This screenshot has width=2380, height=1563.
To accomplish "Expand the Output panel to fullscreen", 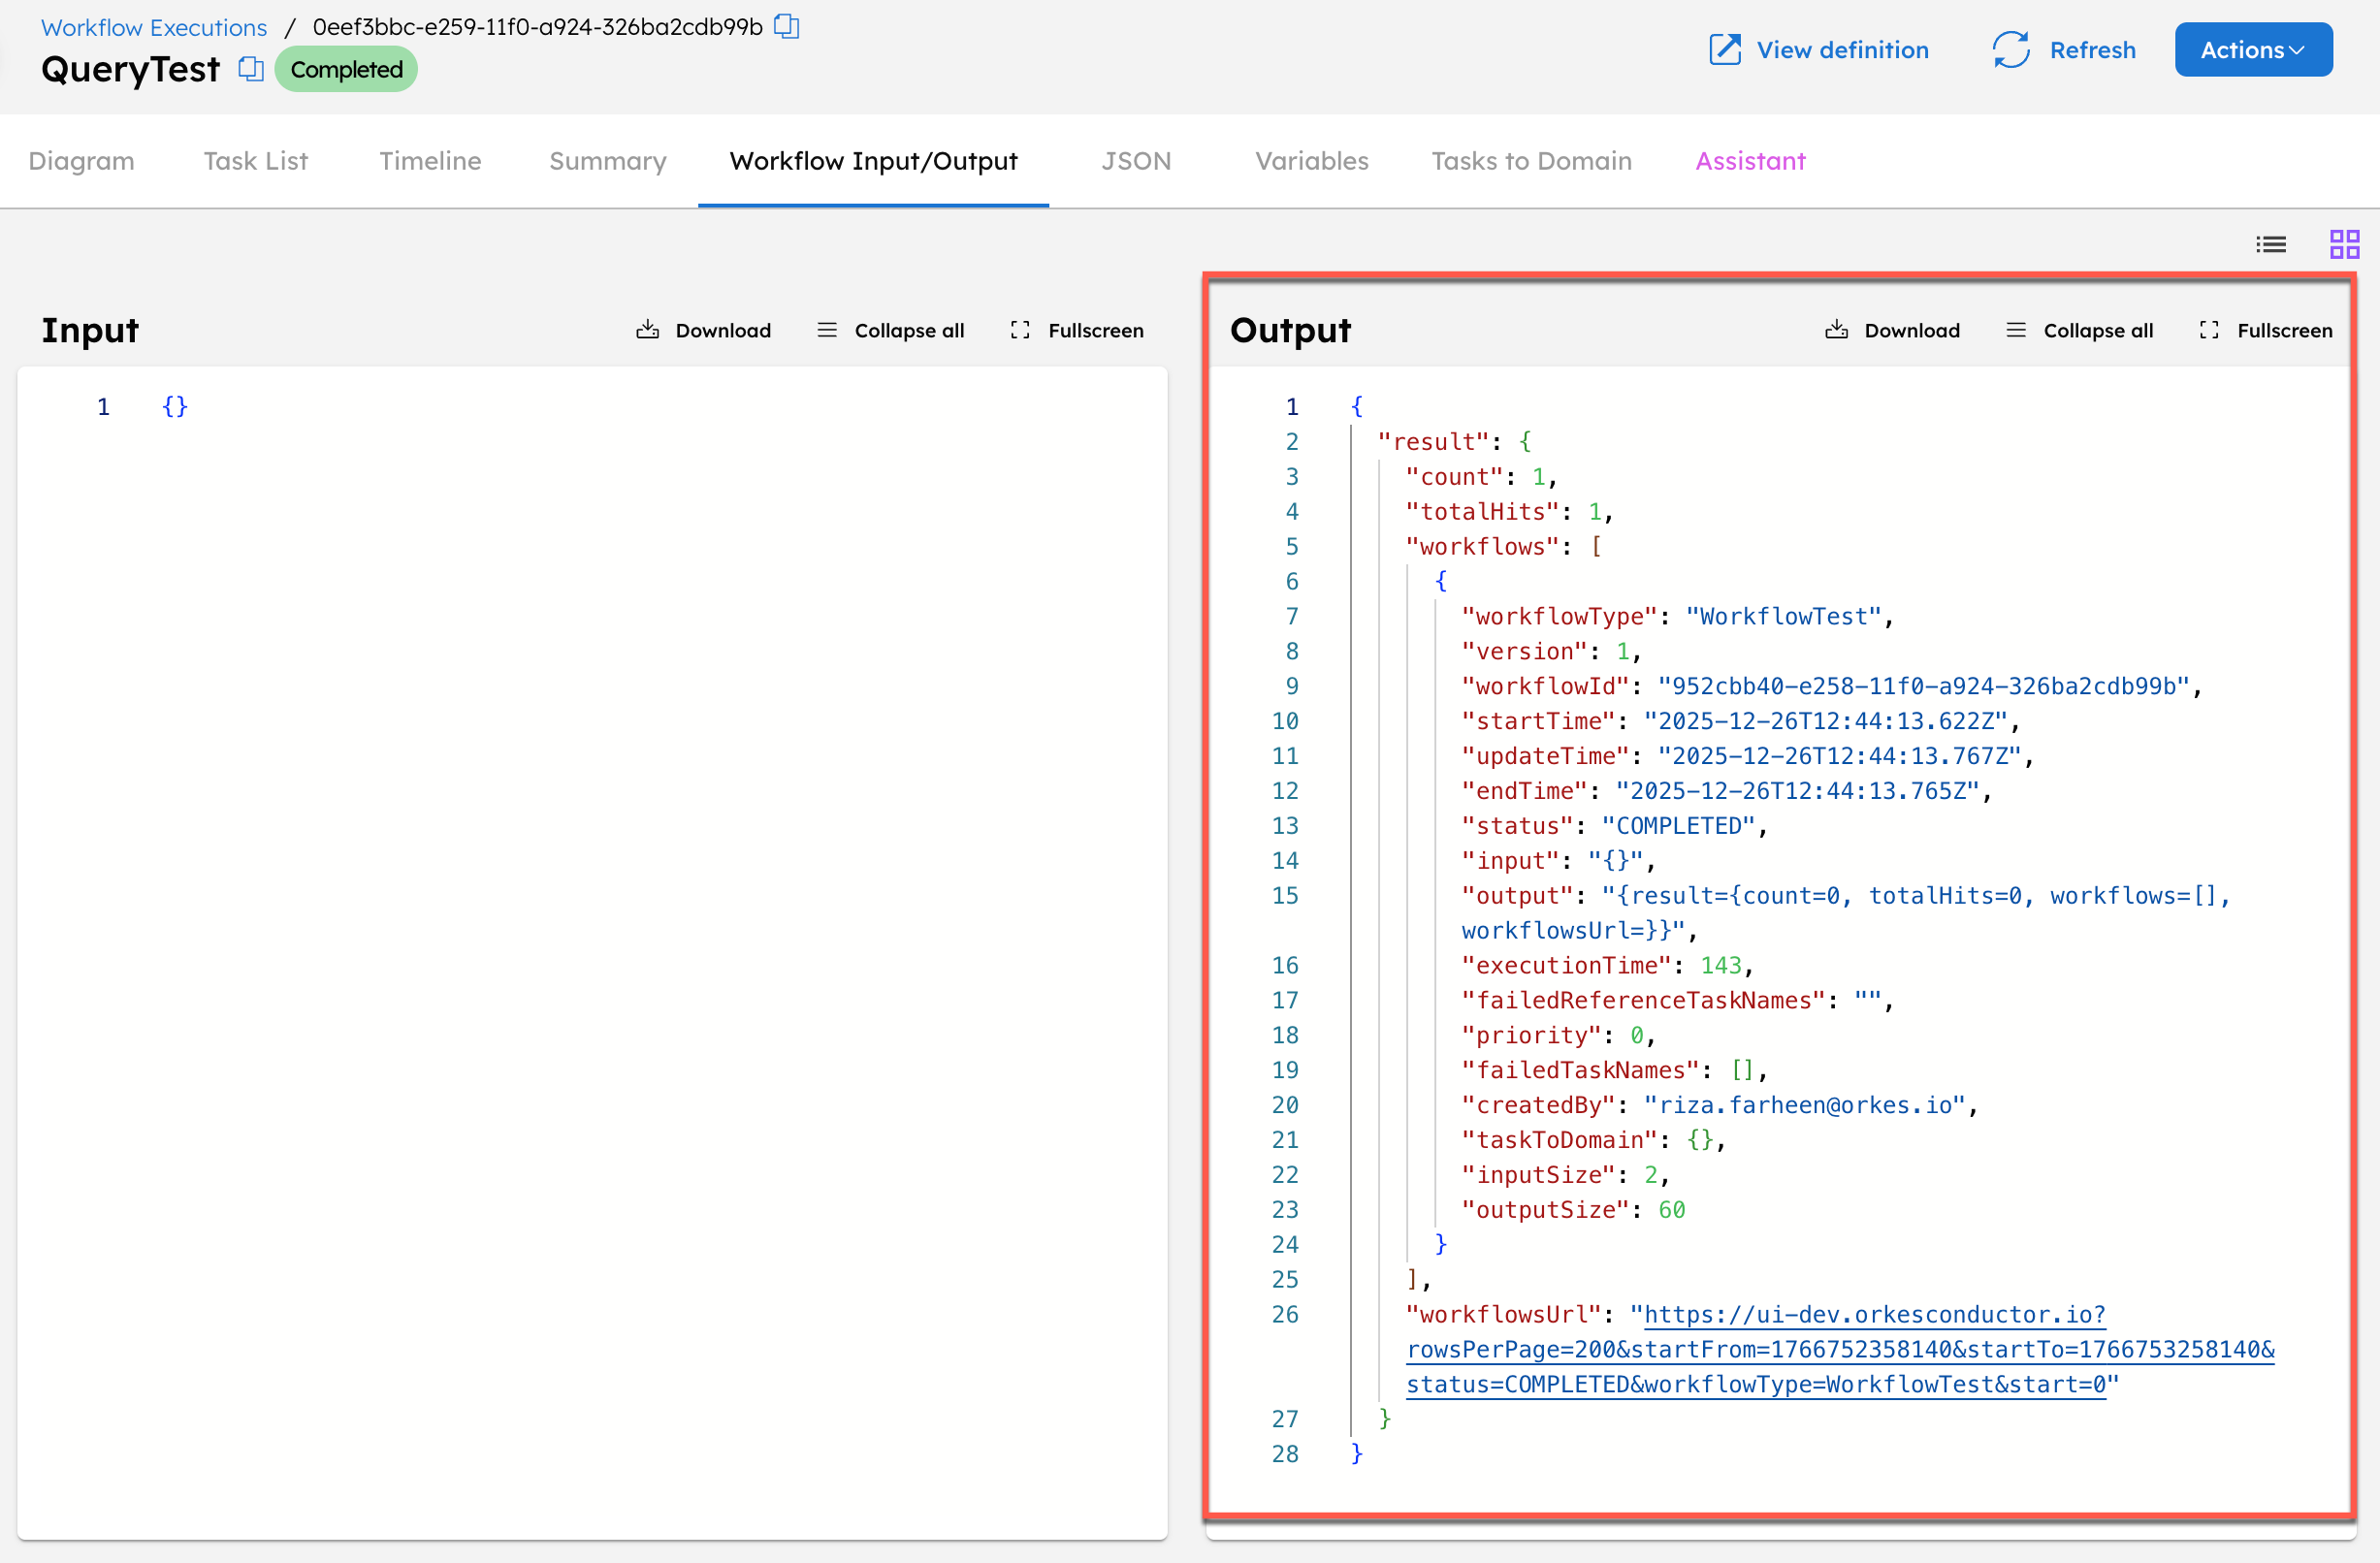I will point(2265,330).
